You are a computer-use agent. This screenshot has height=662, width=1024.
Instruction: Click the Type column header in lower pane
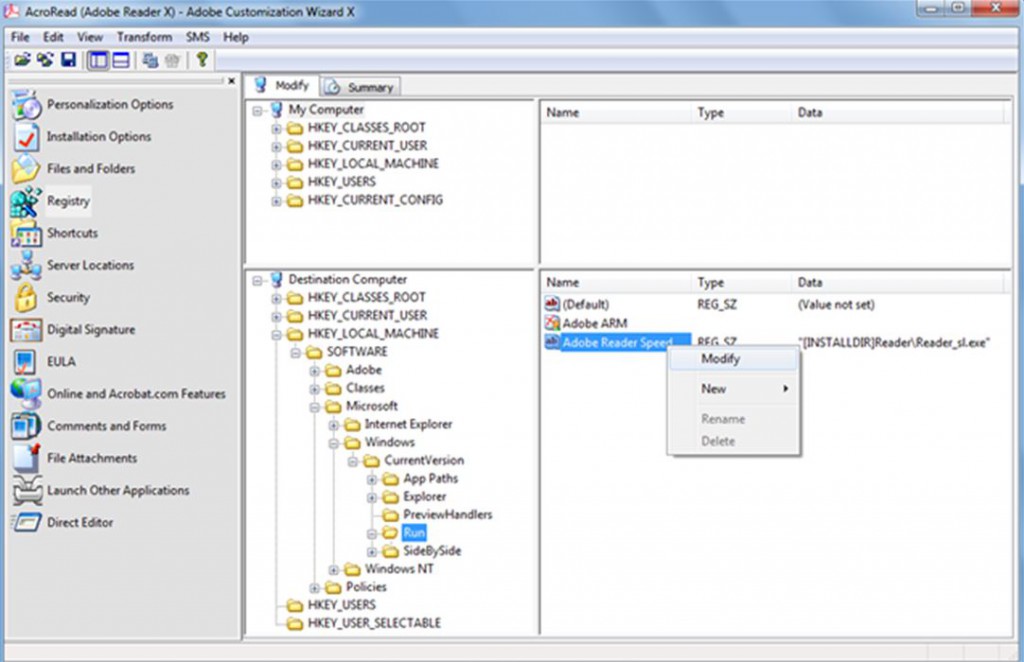(x=741, y=283)
